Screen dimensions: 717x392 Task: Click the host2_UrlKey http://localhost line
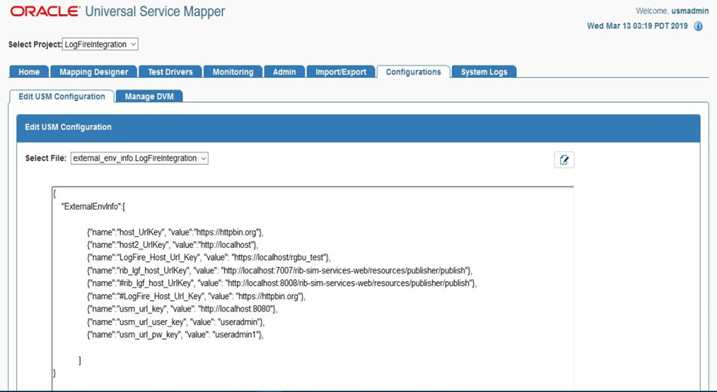tap(173, 245)
